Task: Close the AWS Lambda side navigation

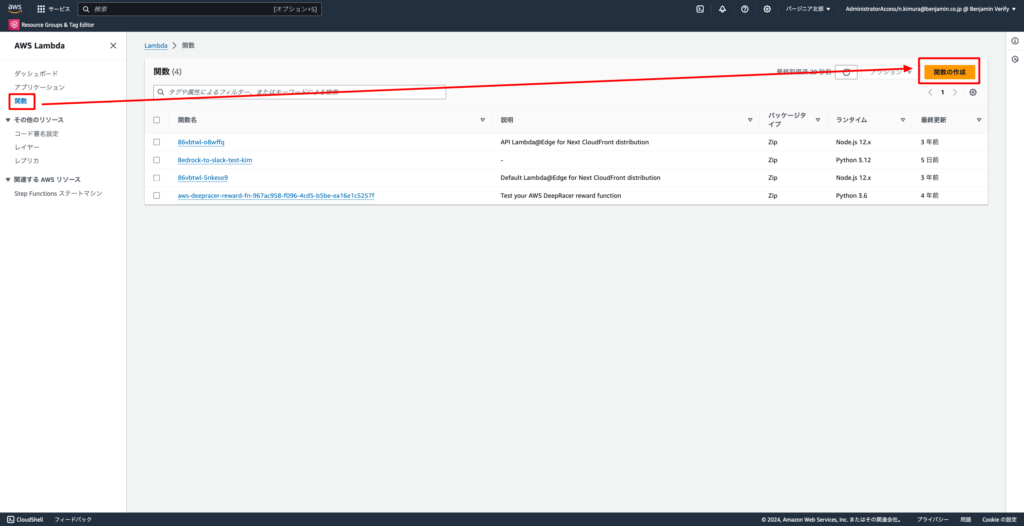Action: coord(113,46)
